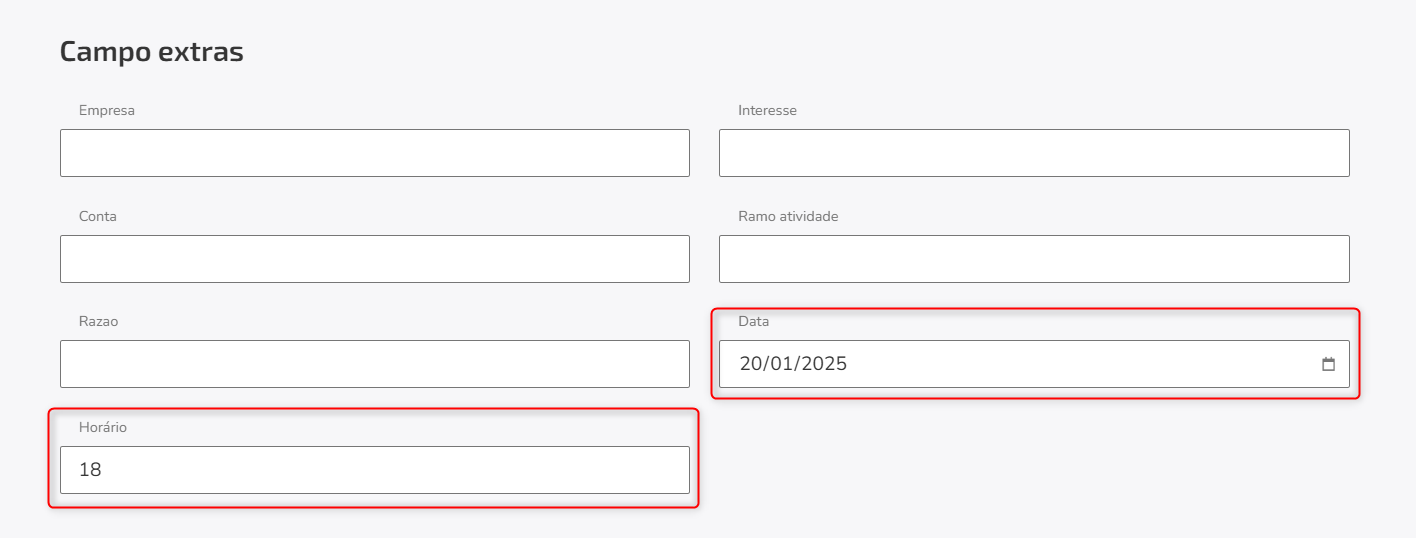Select the day segment 20 in Data
This screenshot has width=1416, height=538.
tap(751, 364)
